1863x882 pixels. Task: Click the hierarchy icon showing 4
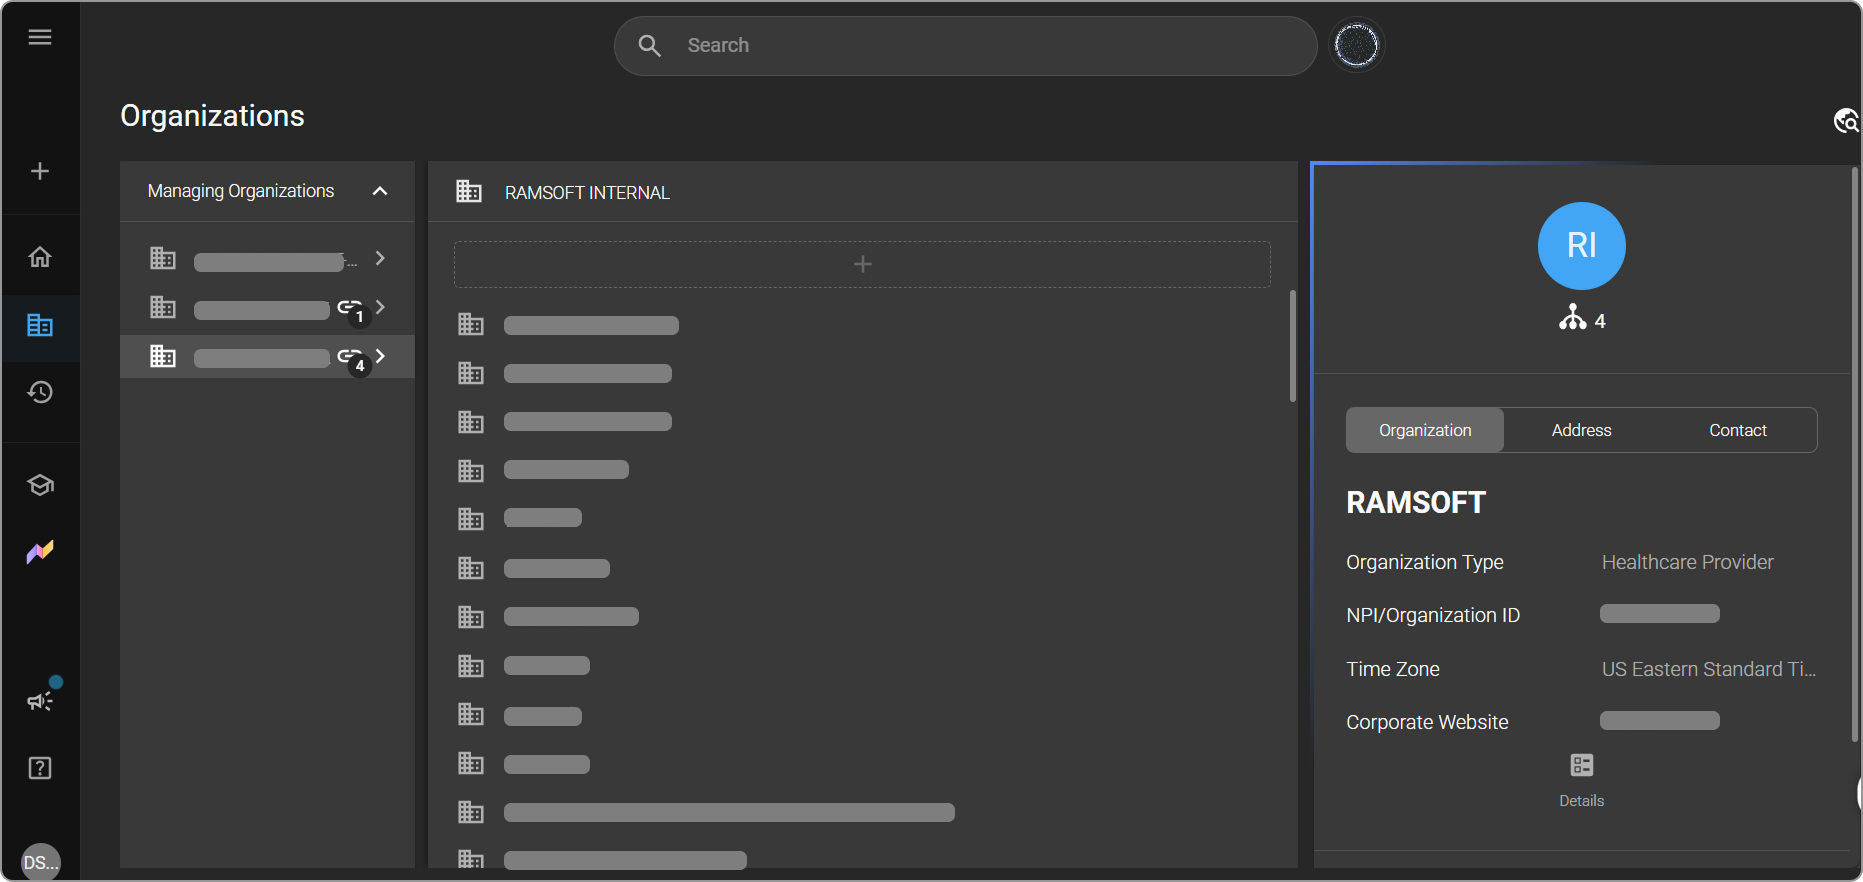(1573, 317)
